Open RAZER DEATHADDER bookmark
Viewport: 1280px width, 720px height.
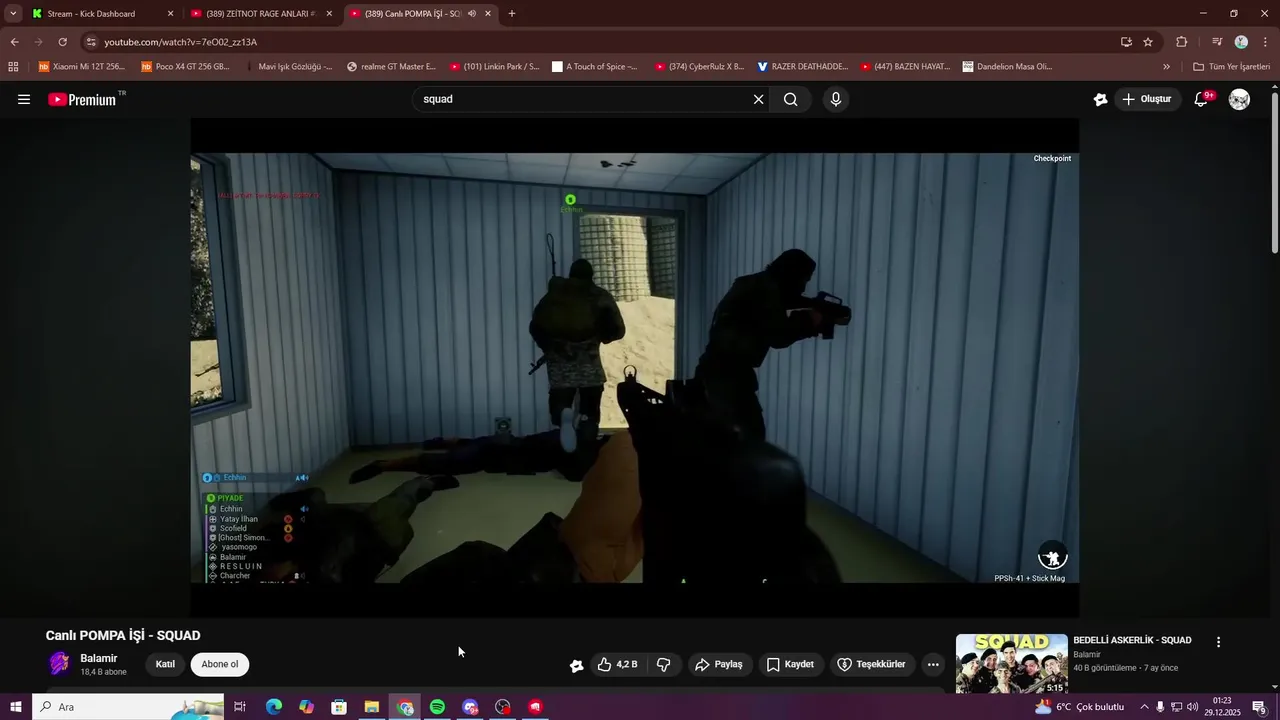pyautogui.click(x=802, y=67)
